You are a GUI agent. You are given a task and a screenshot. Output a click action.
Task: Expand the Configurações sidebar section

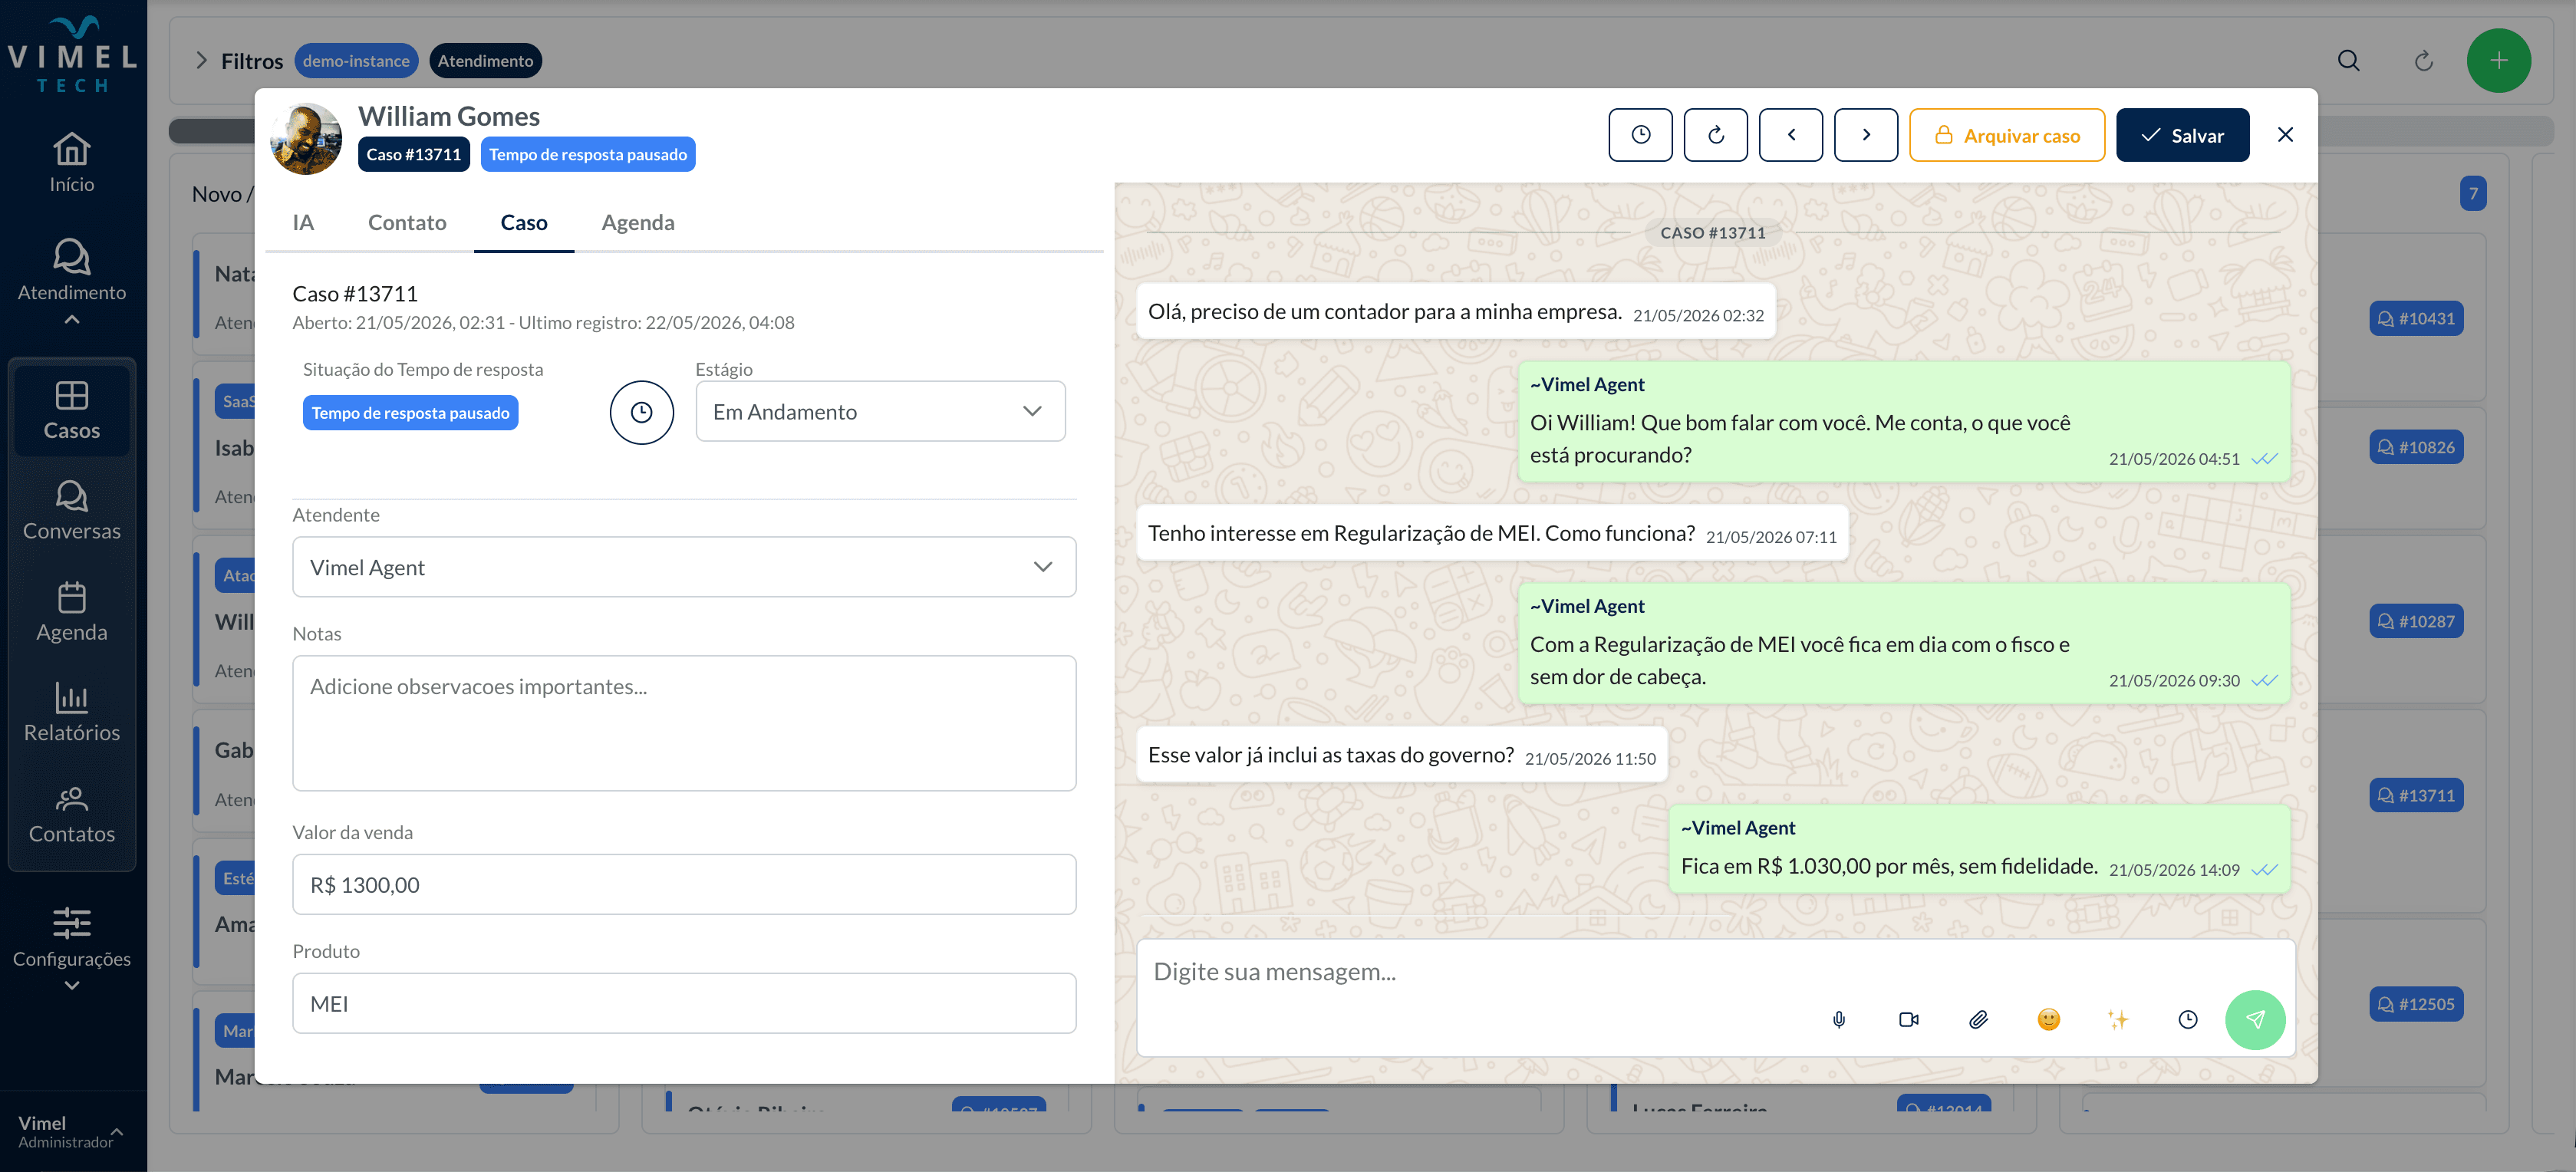point(72,947)
